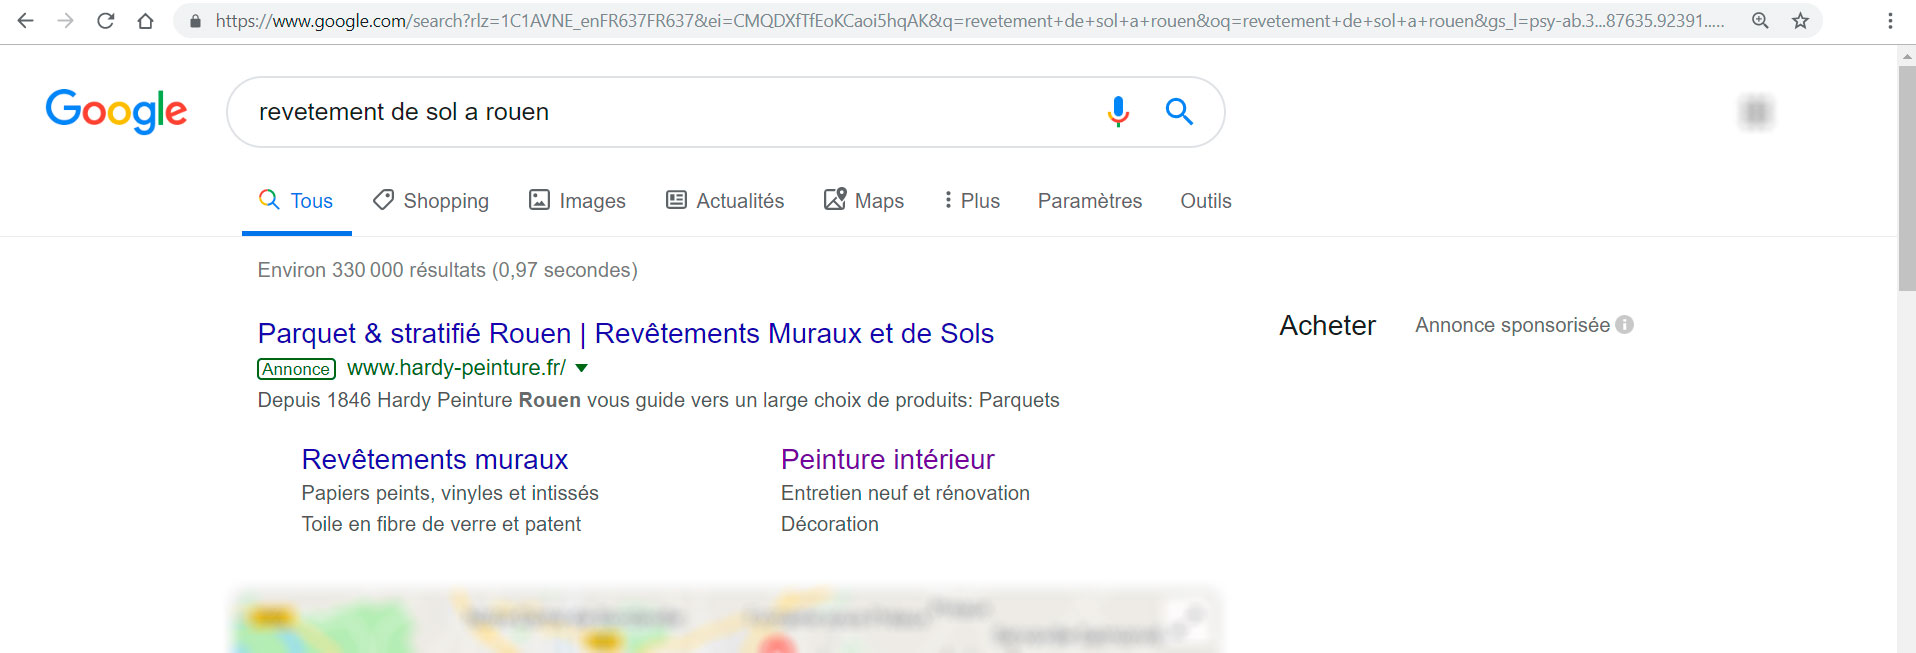Open the Chrome three-dot menu
1916x653 pixels.
1890,21
